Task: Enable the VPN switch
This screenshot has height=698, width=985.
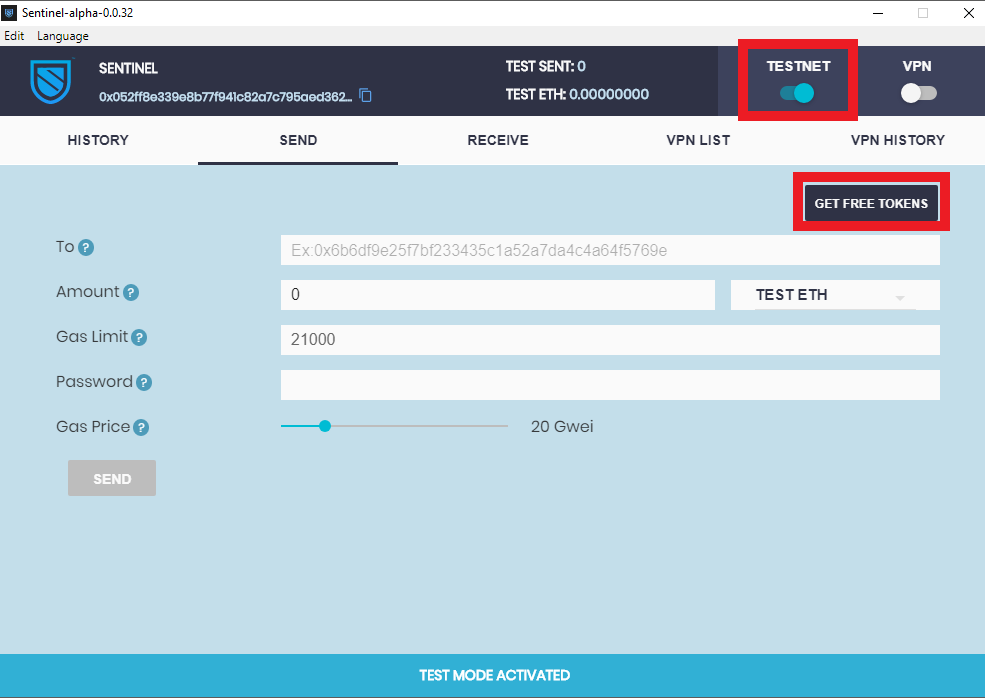Action: (918, 93)
